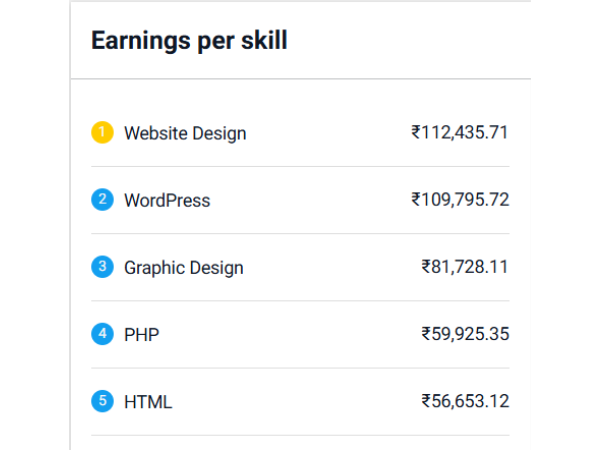This screenshot has height=450, width=600.
Task: Click the rank 4 circle beside PHP
Action: (102, 334)
